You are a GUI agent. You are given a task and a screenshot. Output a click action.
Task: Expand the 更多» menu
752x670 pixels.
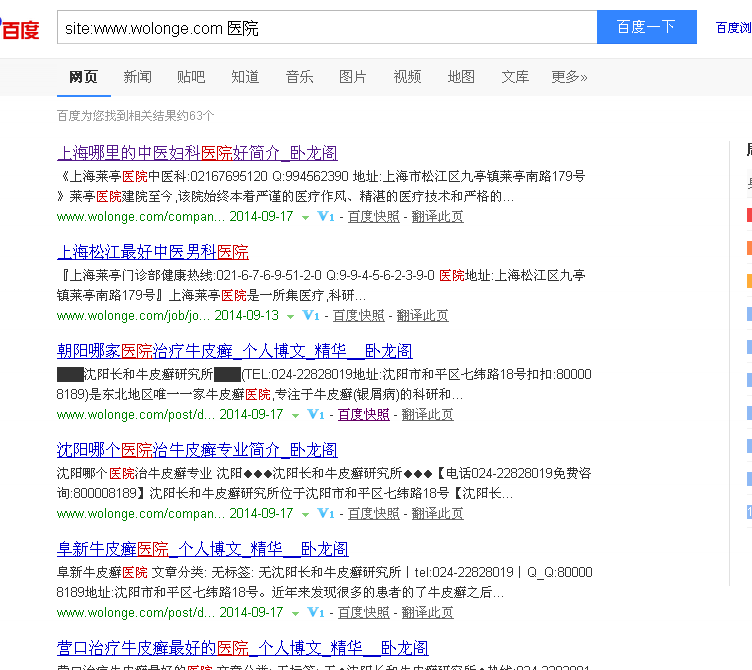tap(569, 77)
